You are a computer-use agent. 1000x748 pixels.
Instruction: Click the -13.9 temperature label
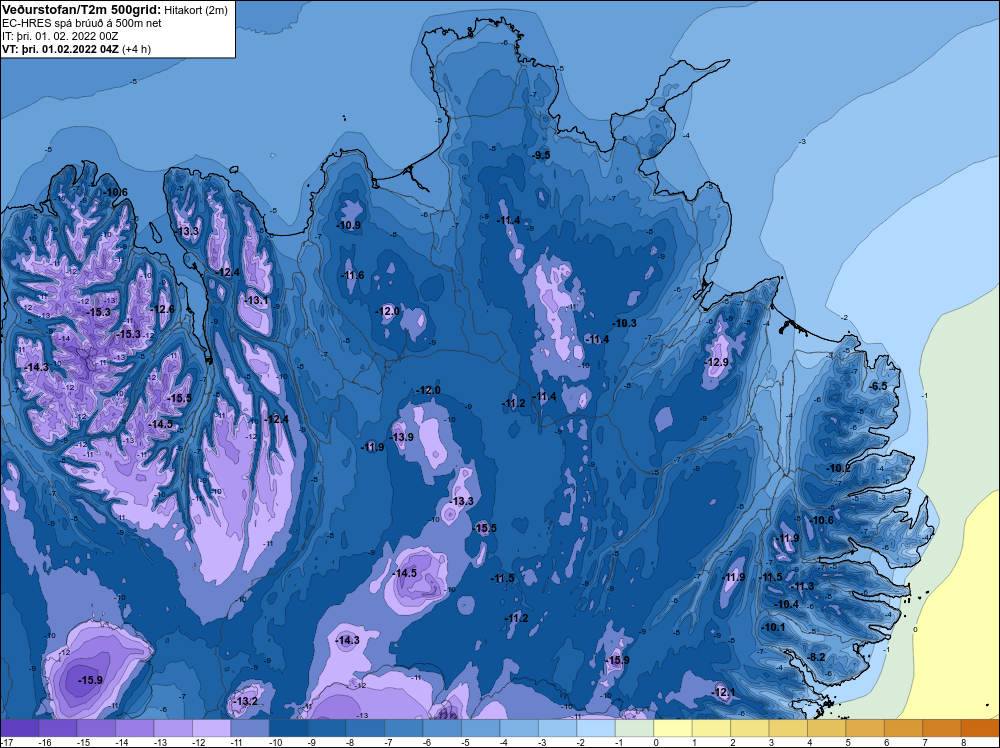pos(401,437)
